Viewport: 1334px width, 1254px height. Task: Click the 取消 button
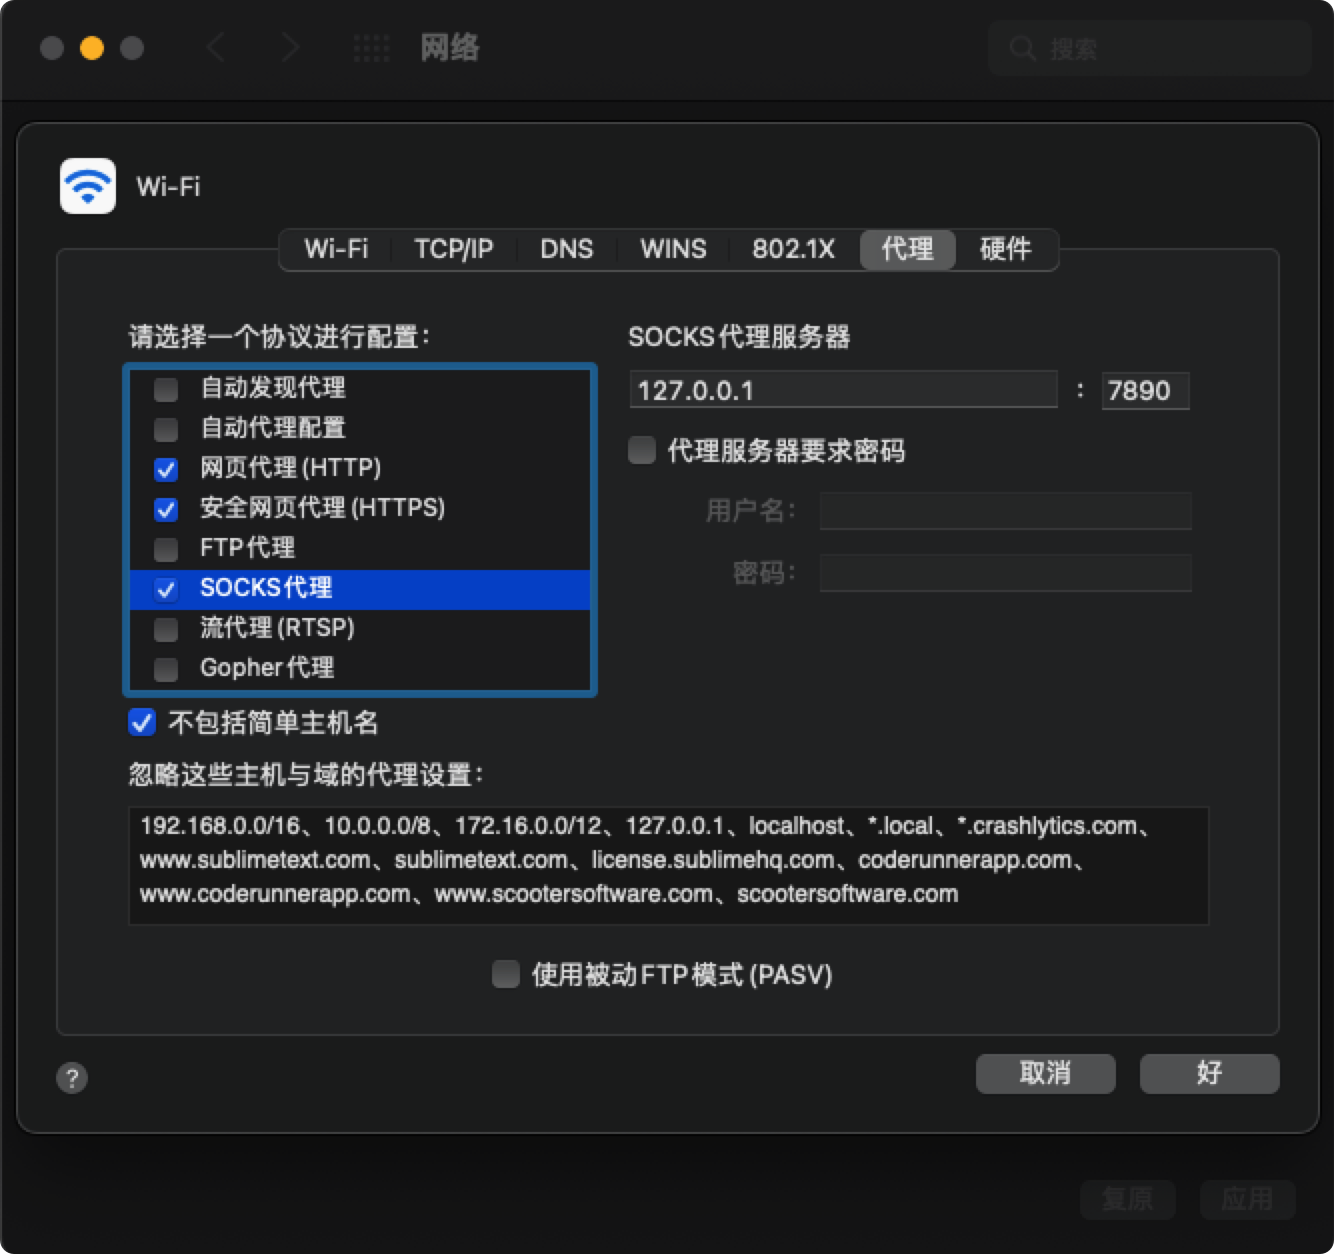[1045, 1073]
